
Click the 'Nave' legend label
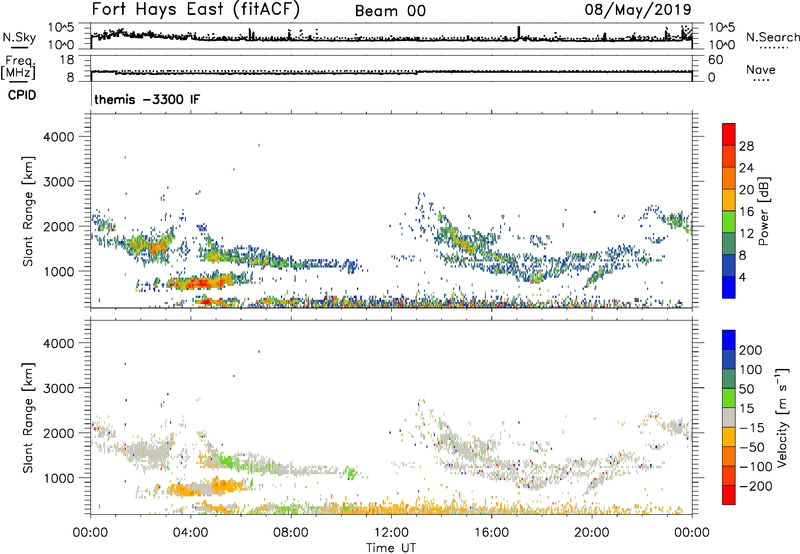click(760, 70)
